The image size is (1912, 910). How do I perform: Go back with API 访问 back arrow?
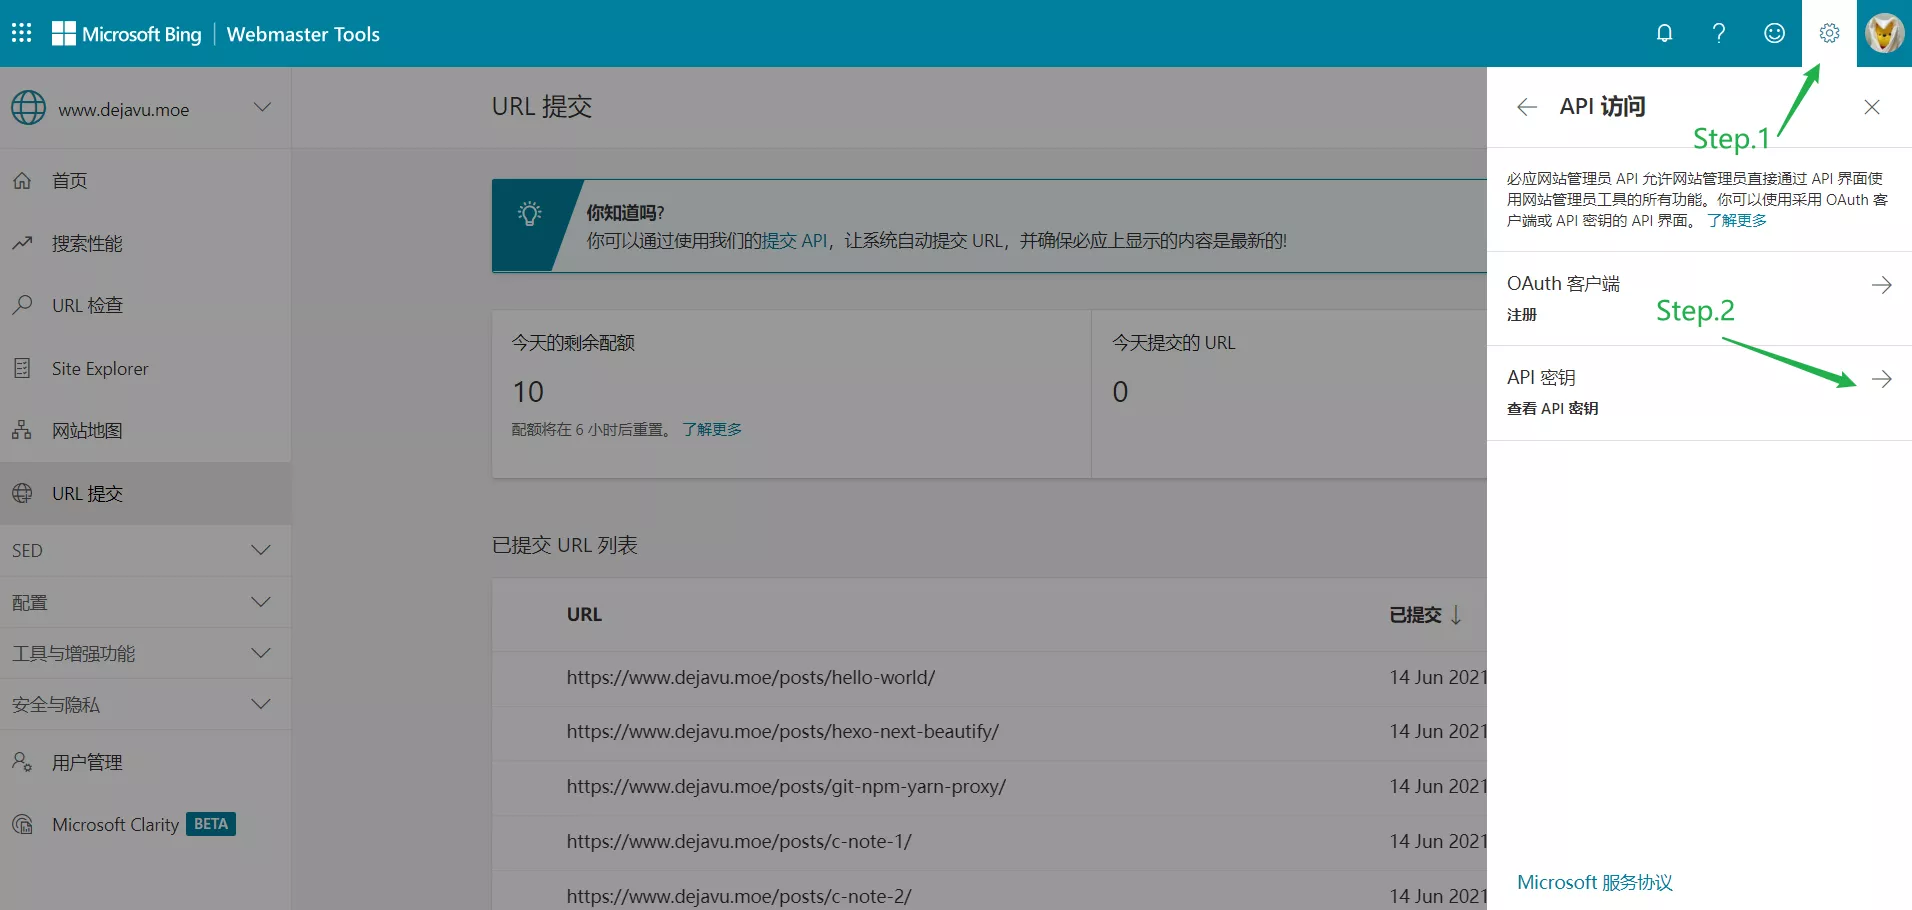point(1526,107)
